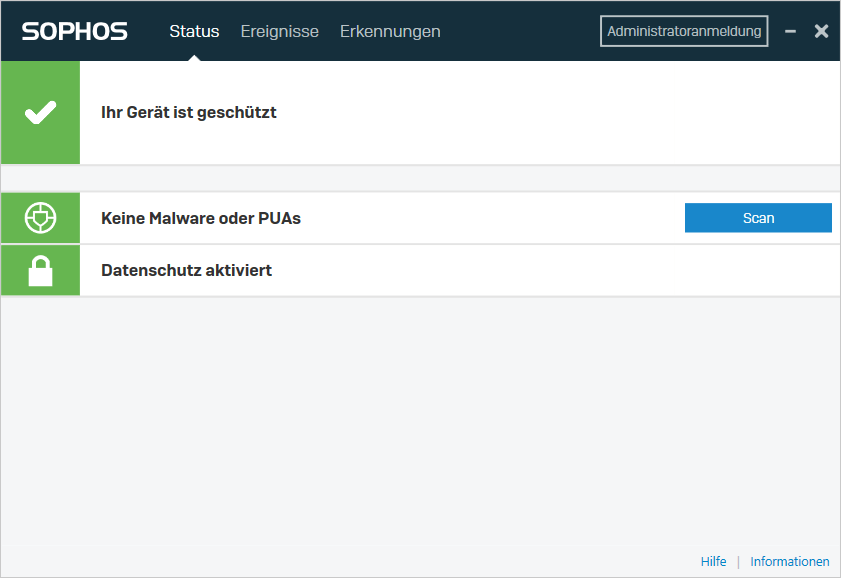841x578 pixels.
Task: Click the SOPHOS logo in header
Action: [74, 31]
